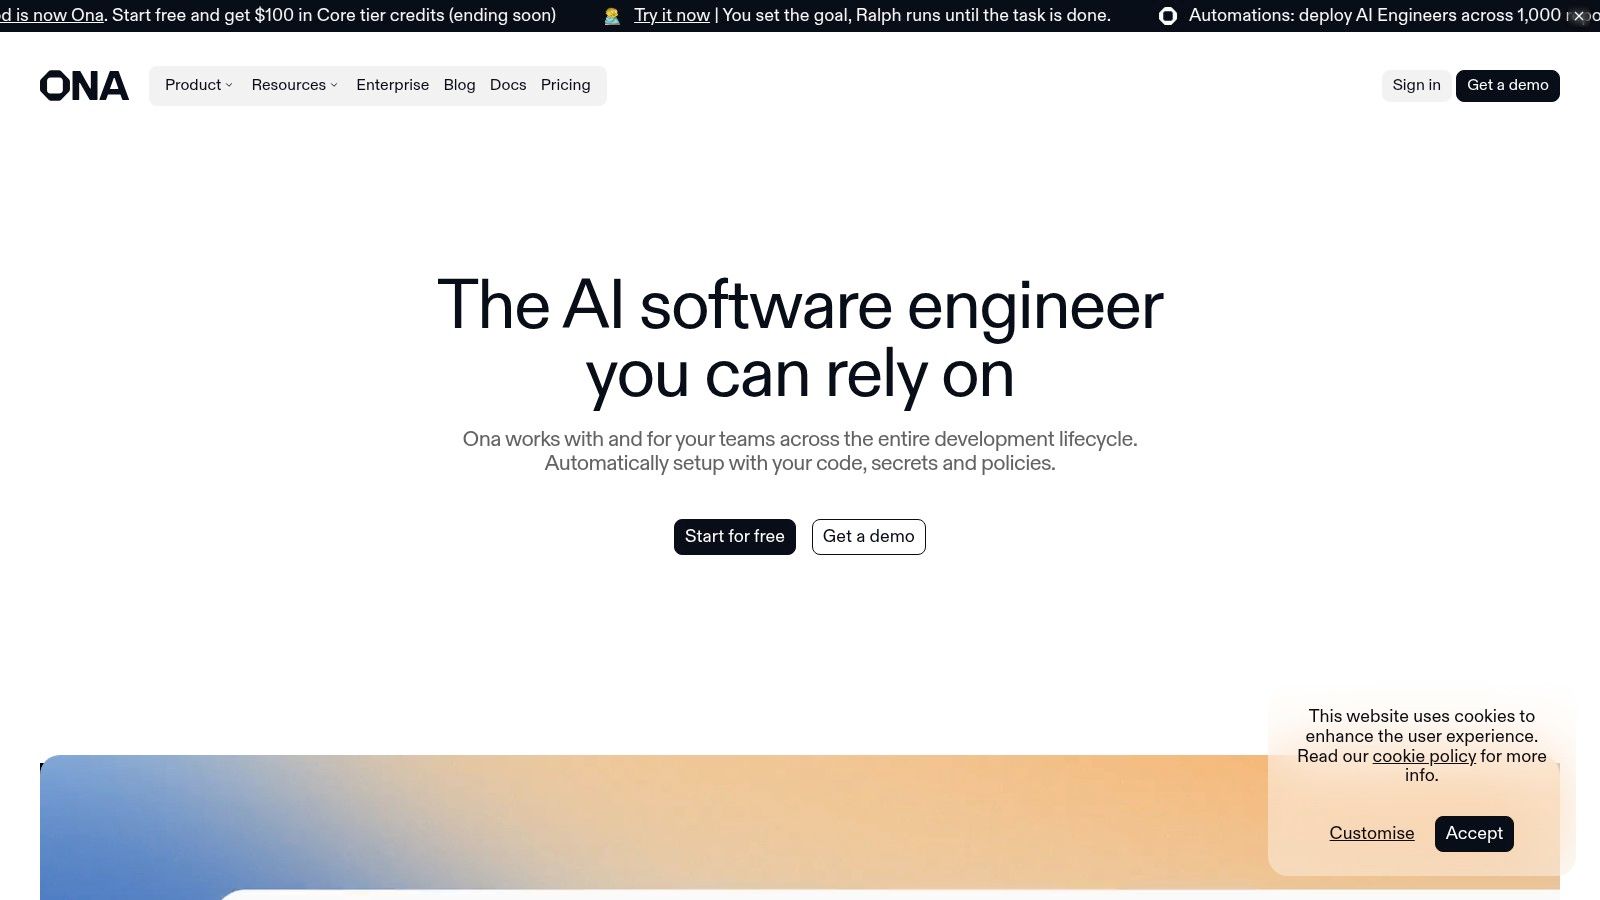This screenshot has height=900, width=1600.
Task: Click Customise in the cookie notice
Action: pyautogui.click(x=1371, y=833)
